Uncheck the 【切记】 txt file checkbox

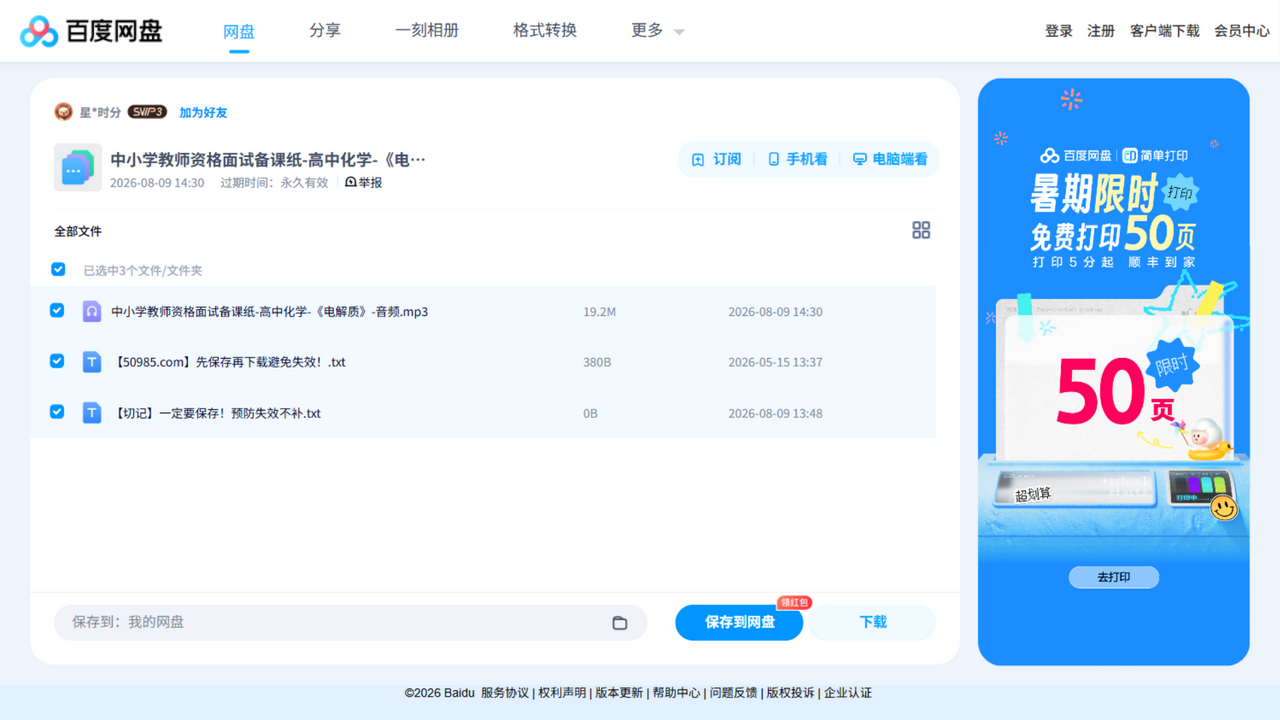pos(57,411)
